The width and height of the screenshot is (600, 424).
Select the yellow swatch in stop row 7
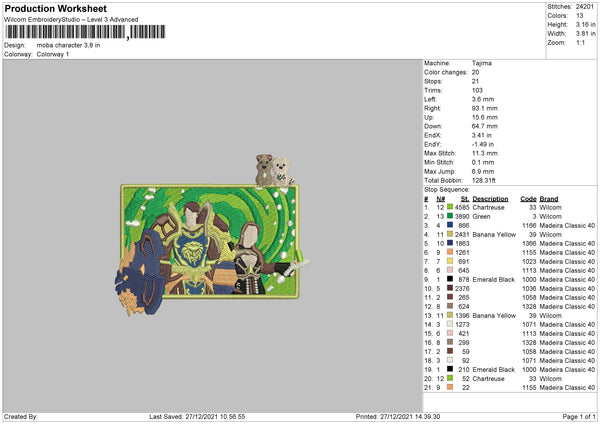pos(450,261)
